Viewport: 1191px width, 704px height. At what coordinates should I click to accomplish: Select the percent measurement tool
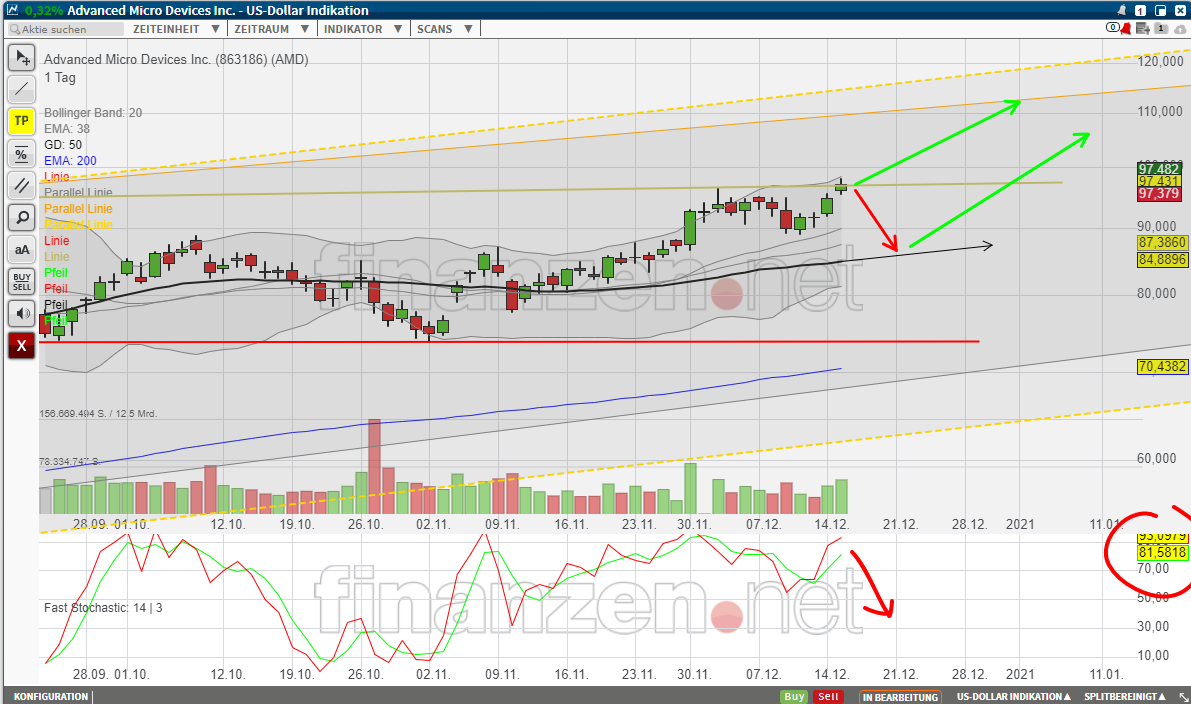[21, 153]
